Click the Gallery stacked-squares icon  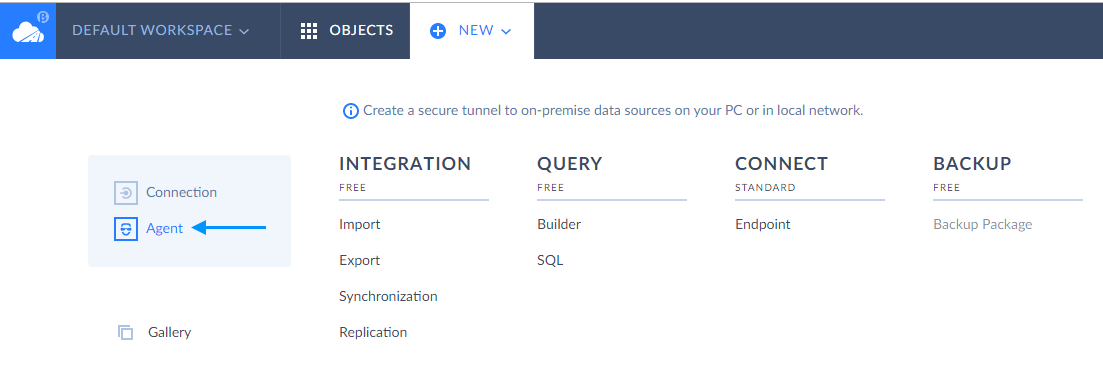pyautogui.click(x=126, y=333)
